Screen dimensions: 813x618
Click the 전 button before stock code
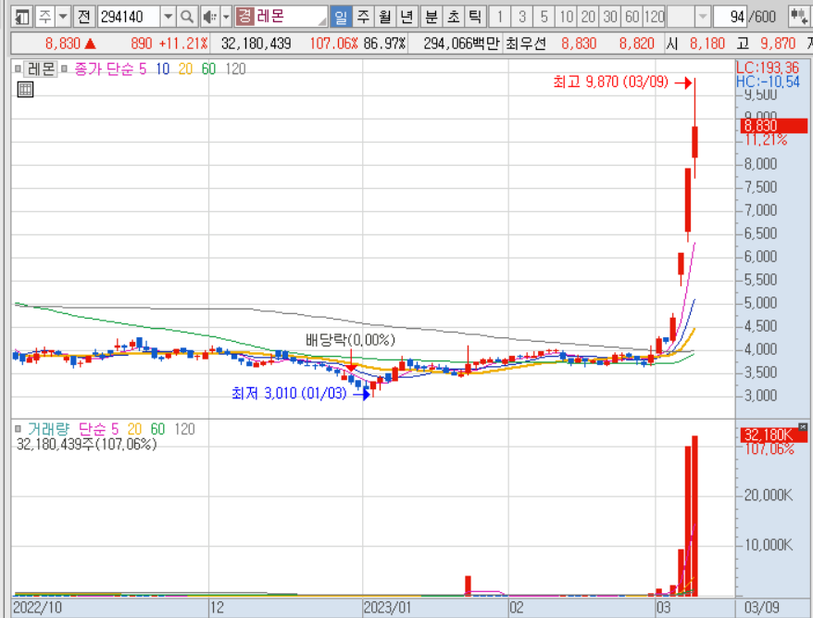[x=84, y=17]
